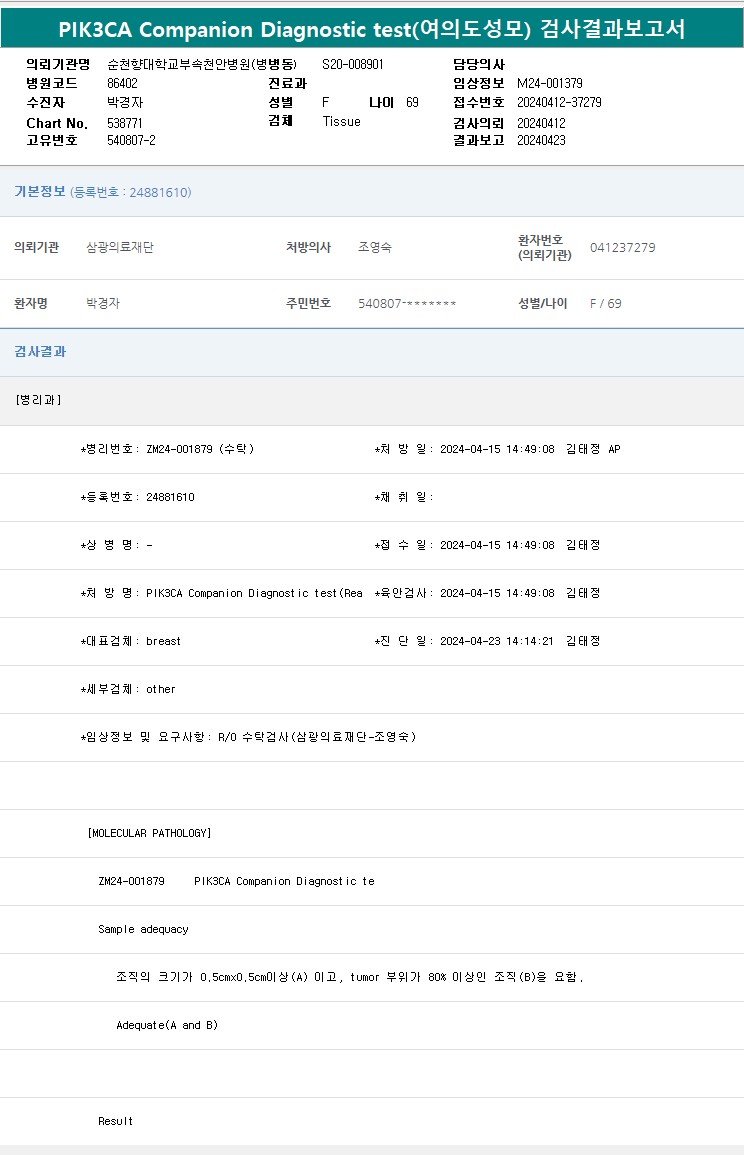Click the 접수번호 value 20240412-37279
The height and width of the screenshot is (1155, 744).
(559, 102)
